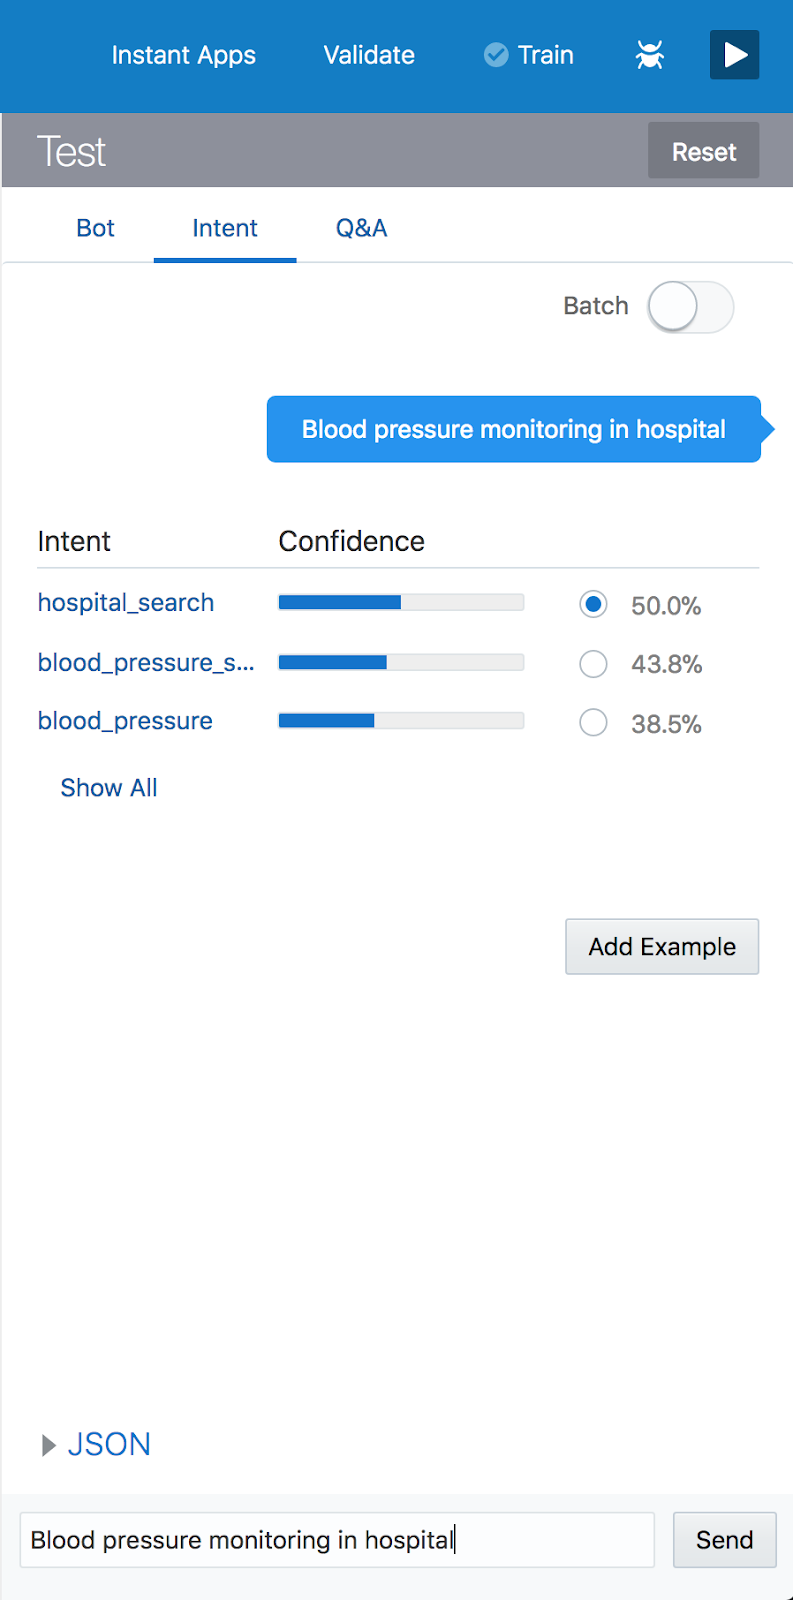
Task: Open Instant Apps in the header
Action: pyautogui.click(x=184, y=55)
